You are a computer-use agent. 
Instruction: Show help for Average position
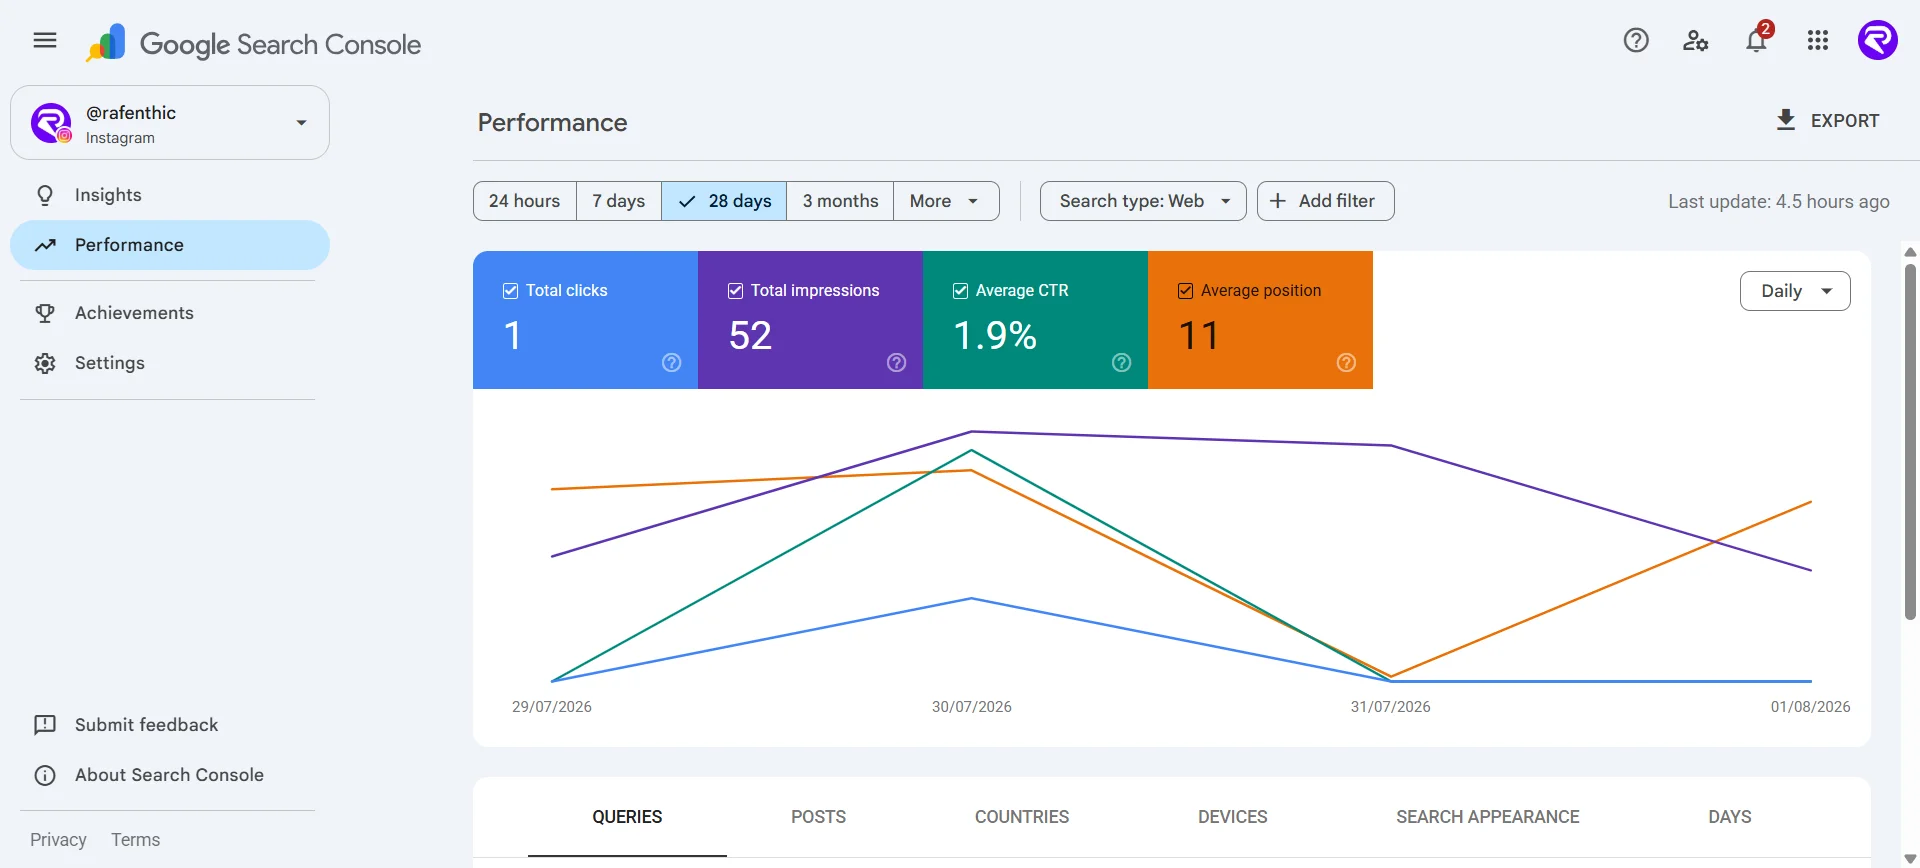[1347, 363]
